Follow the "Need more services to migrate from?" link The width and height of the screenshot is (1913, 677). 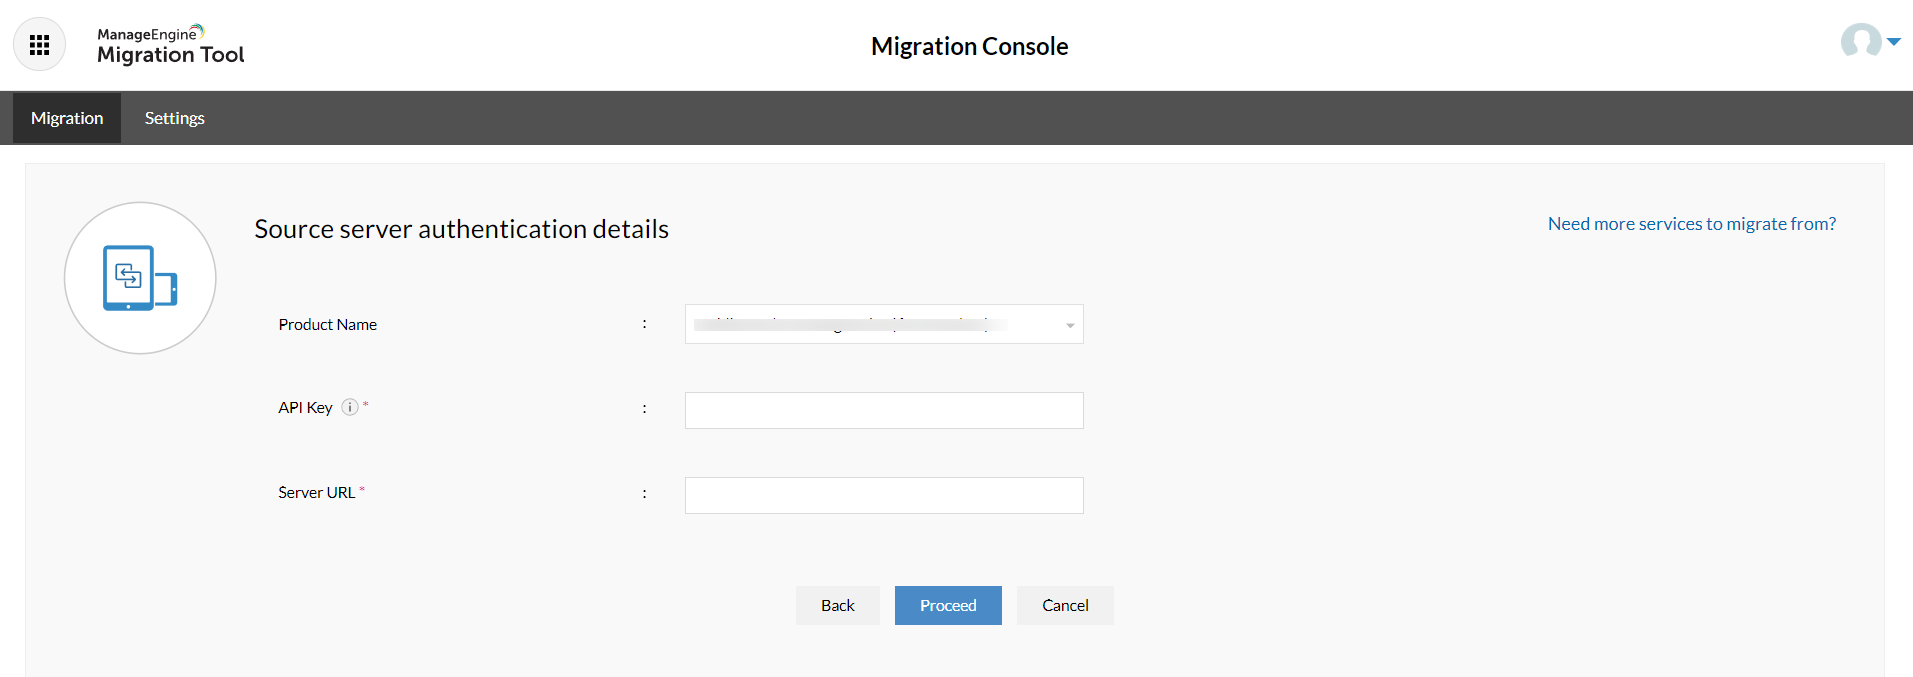(1691, 224)
